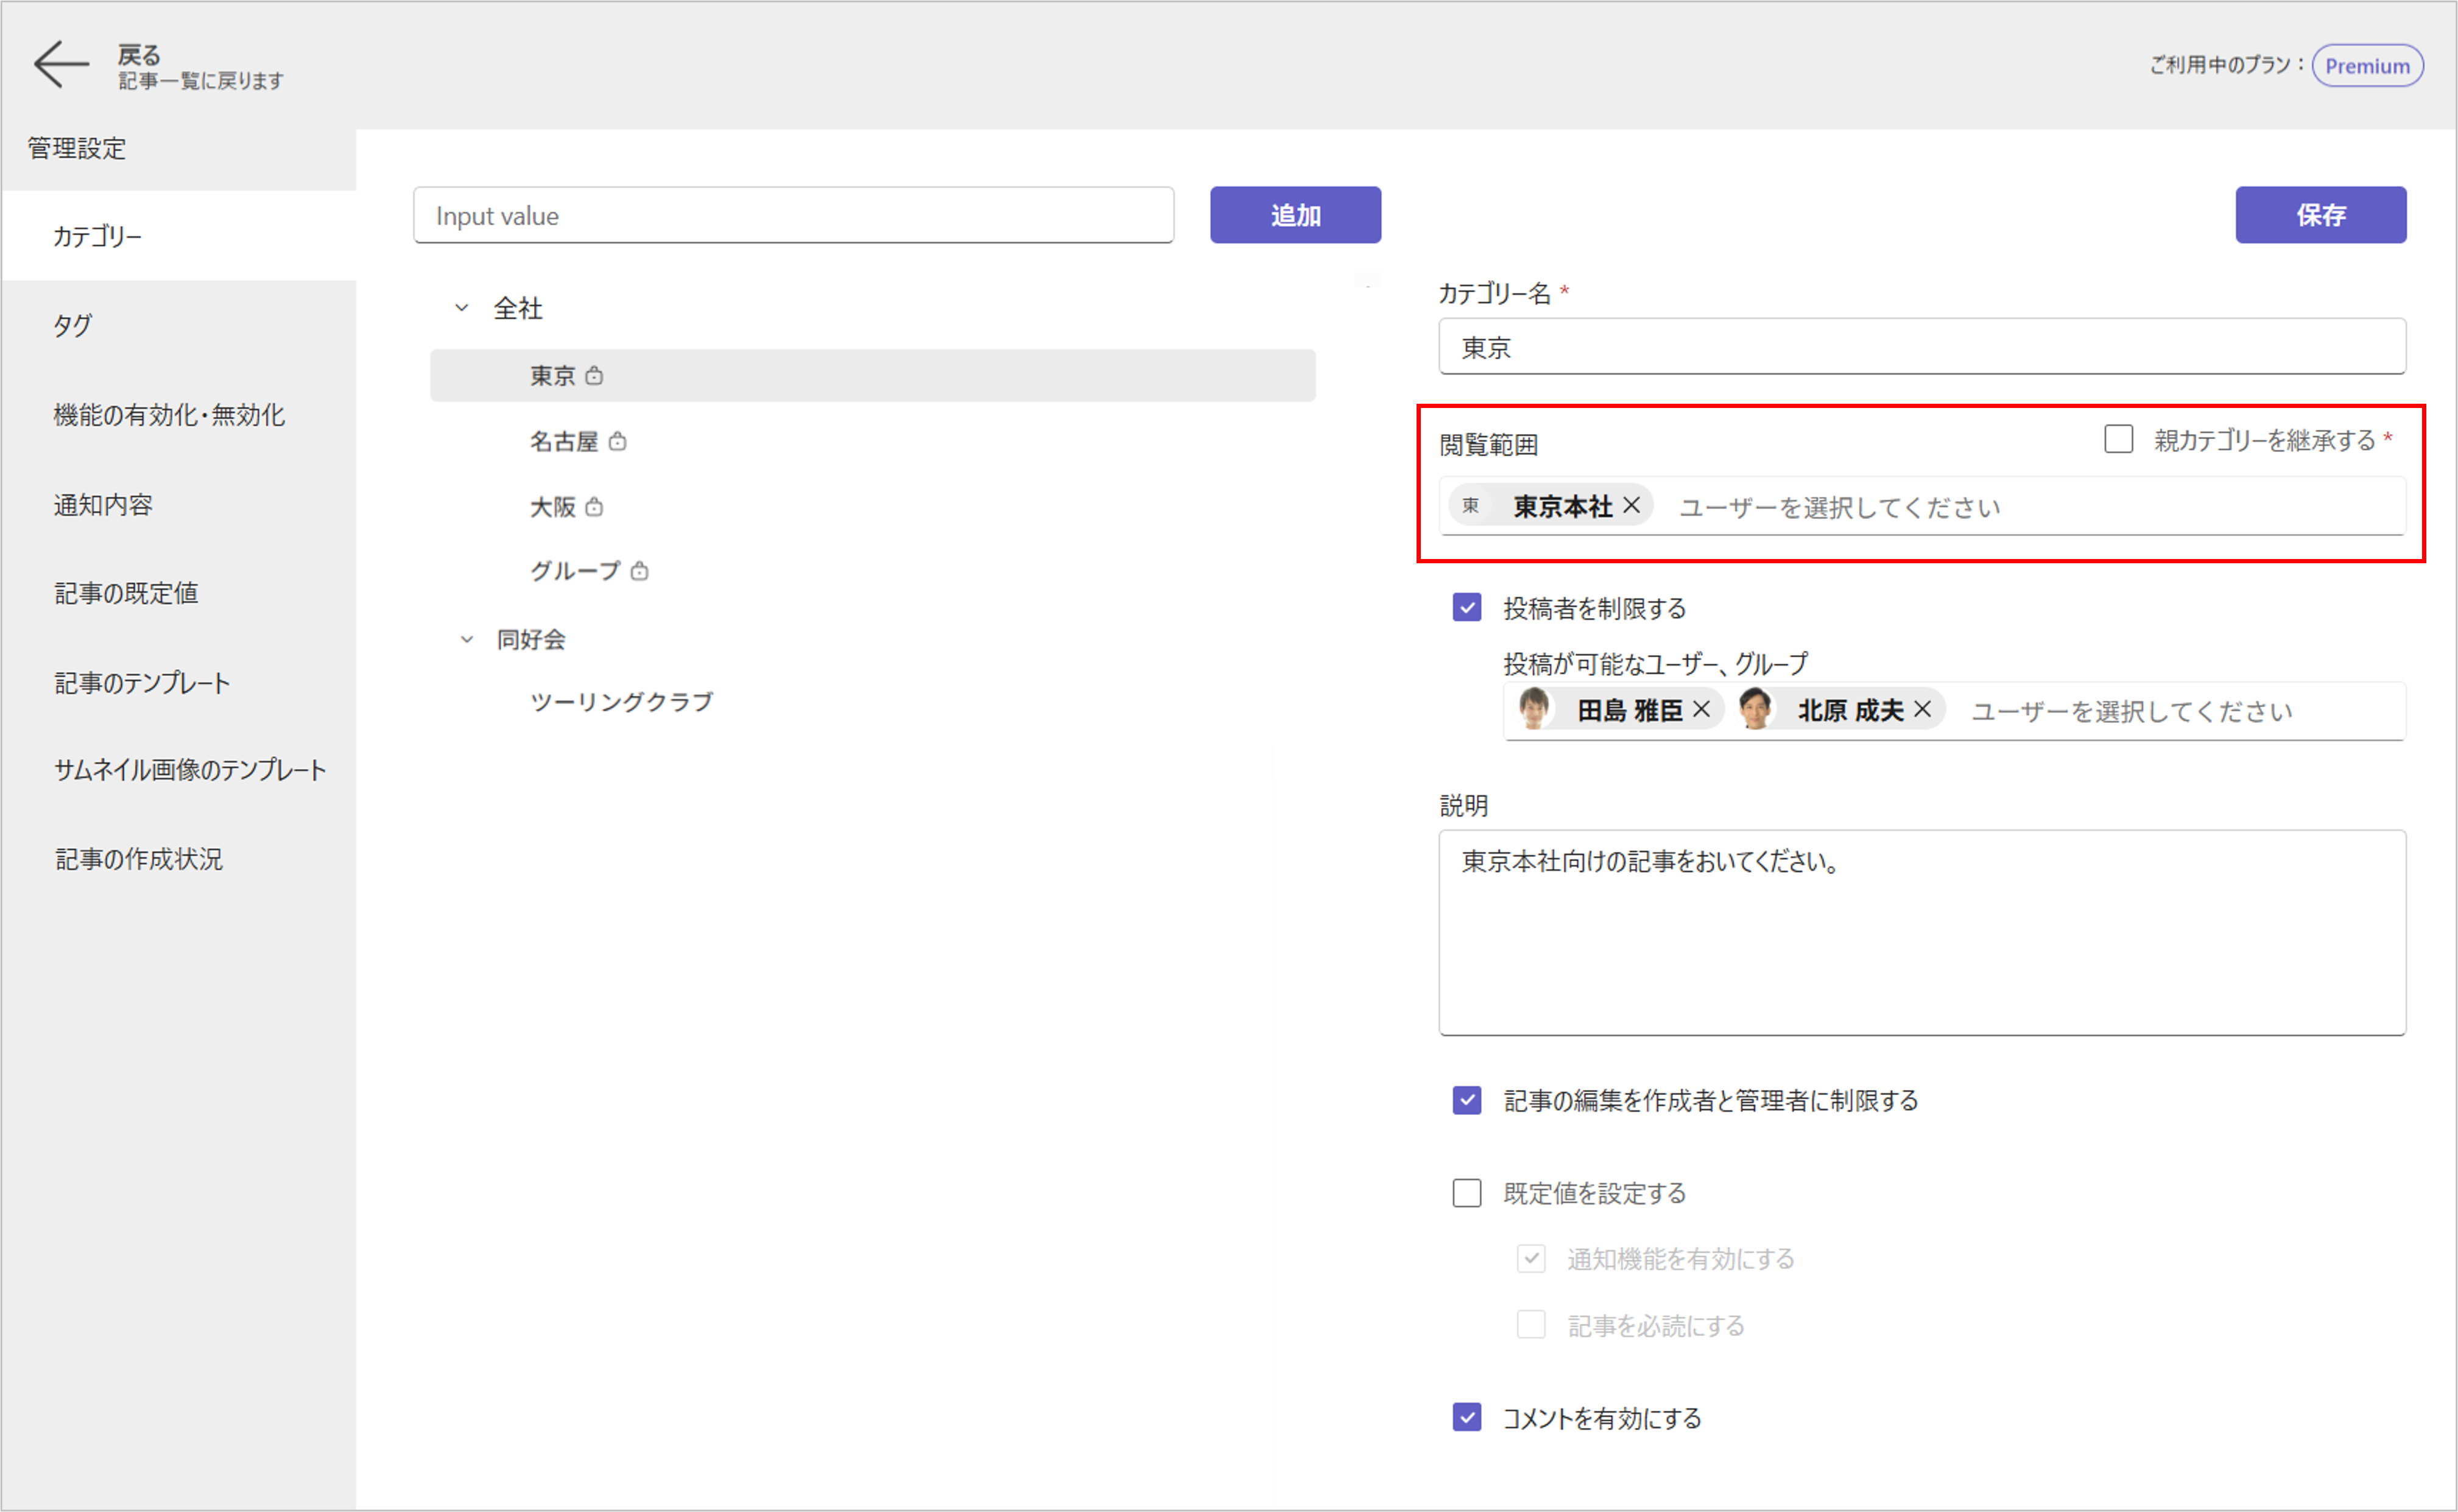The width and height of the screenshot is (2458, 1512).
Task: Click 田島 雅臣's avatar picture
Action: pos(1534,709)
